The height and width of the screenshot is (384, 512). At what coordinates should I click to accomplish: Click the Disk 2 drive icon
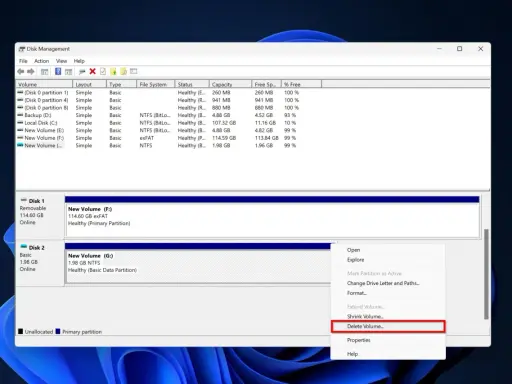(x=24, y=247)
